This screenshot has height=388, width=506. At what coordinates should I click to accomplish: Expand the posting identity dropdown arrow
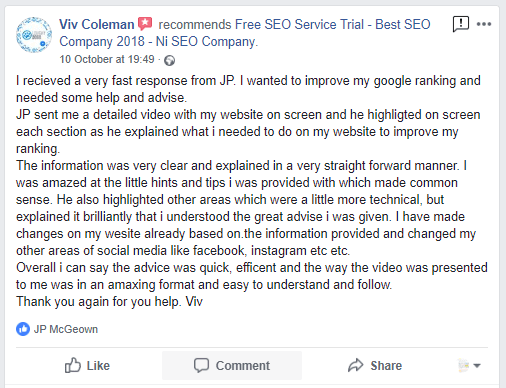tap(477, 366)
